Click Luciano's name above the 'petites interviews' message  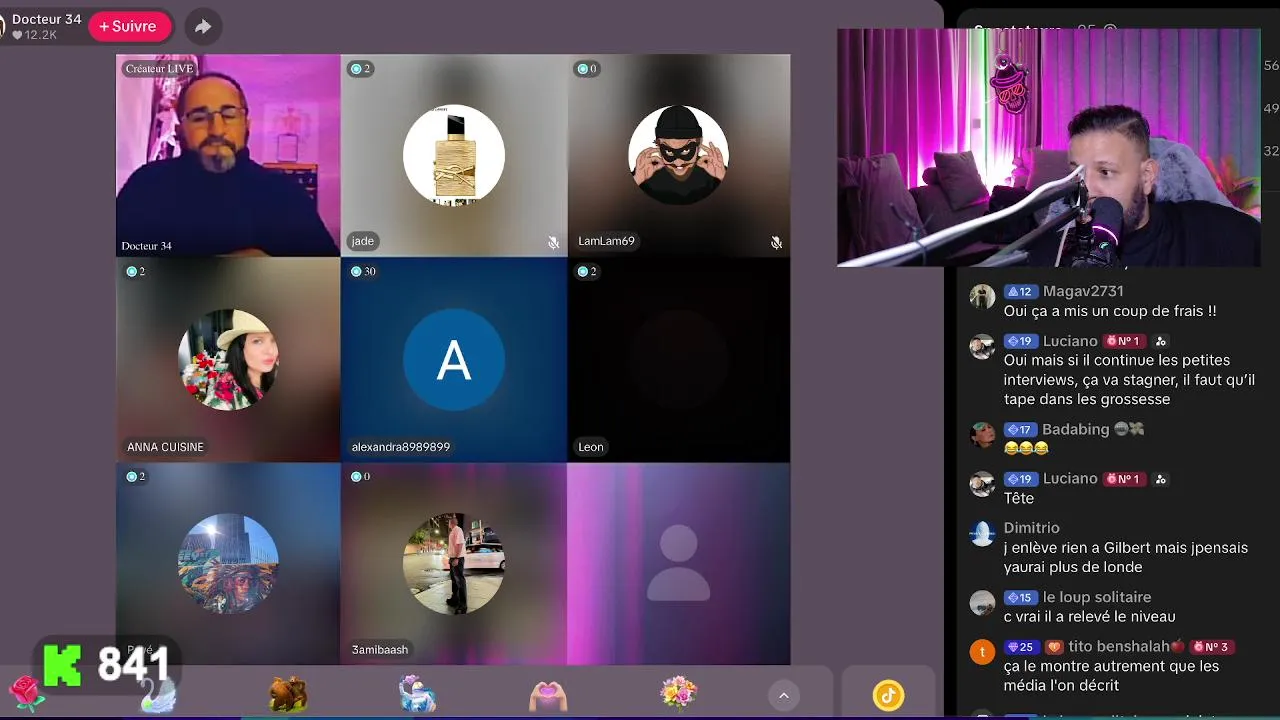(1070, 341)
